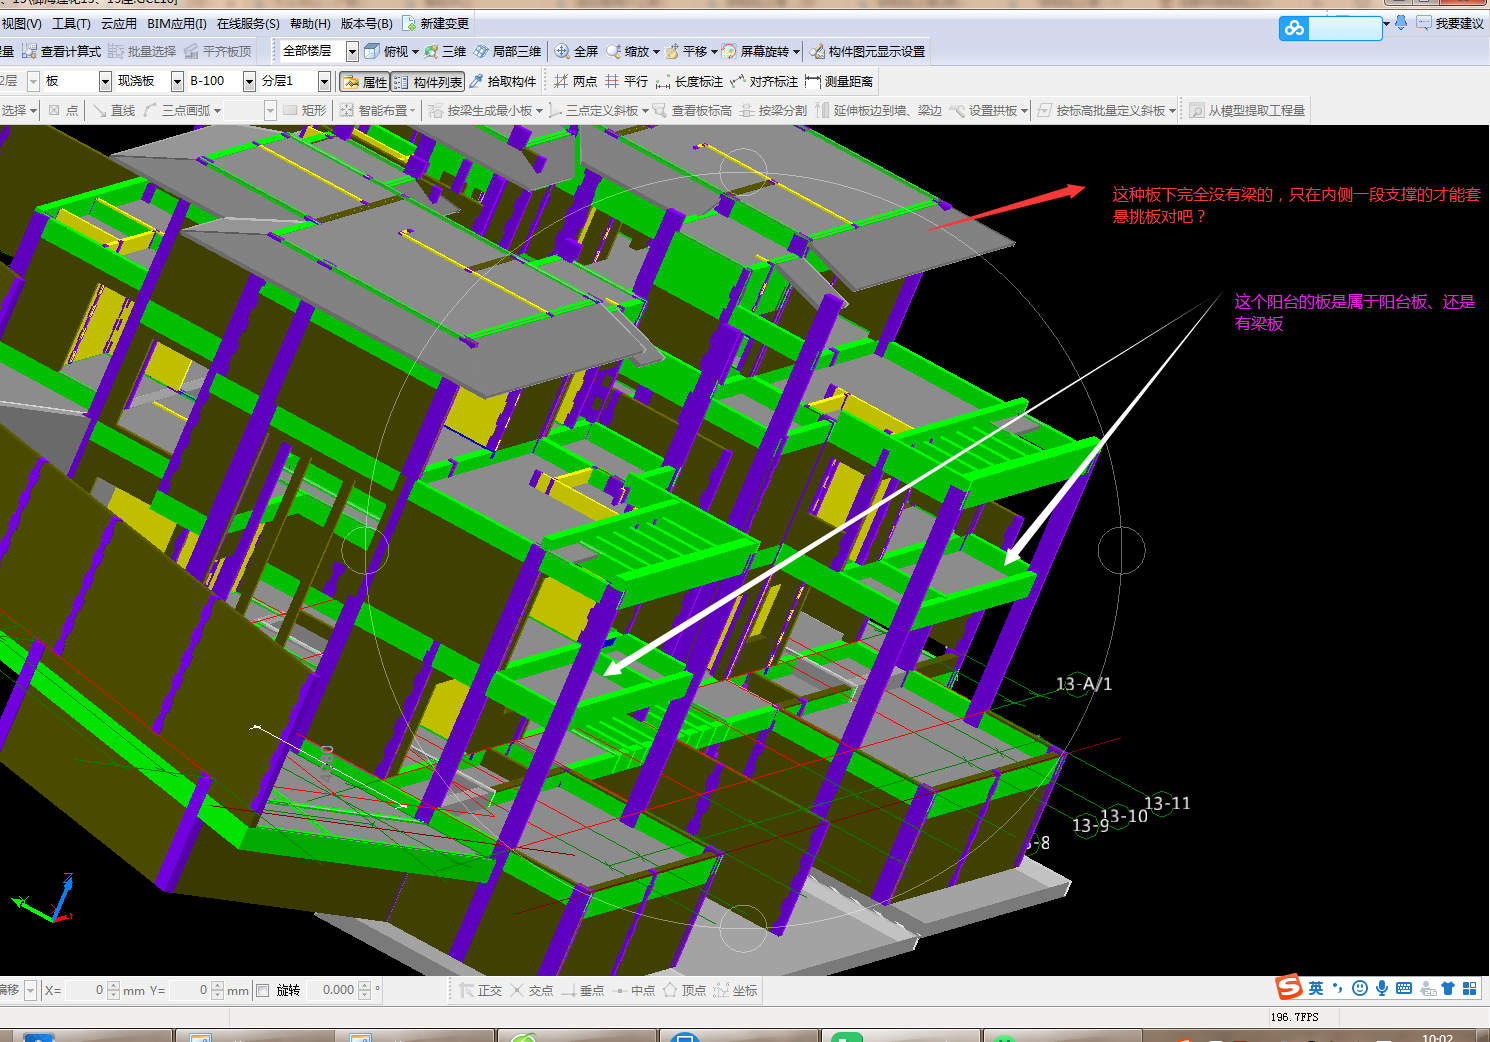Click 三点定义斜板 button
The height and width of the screenshot is (1042, 1490).
598,110
